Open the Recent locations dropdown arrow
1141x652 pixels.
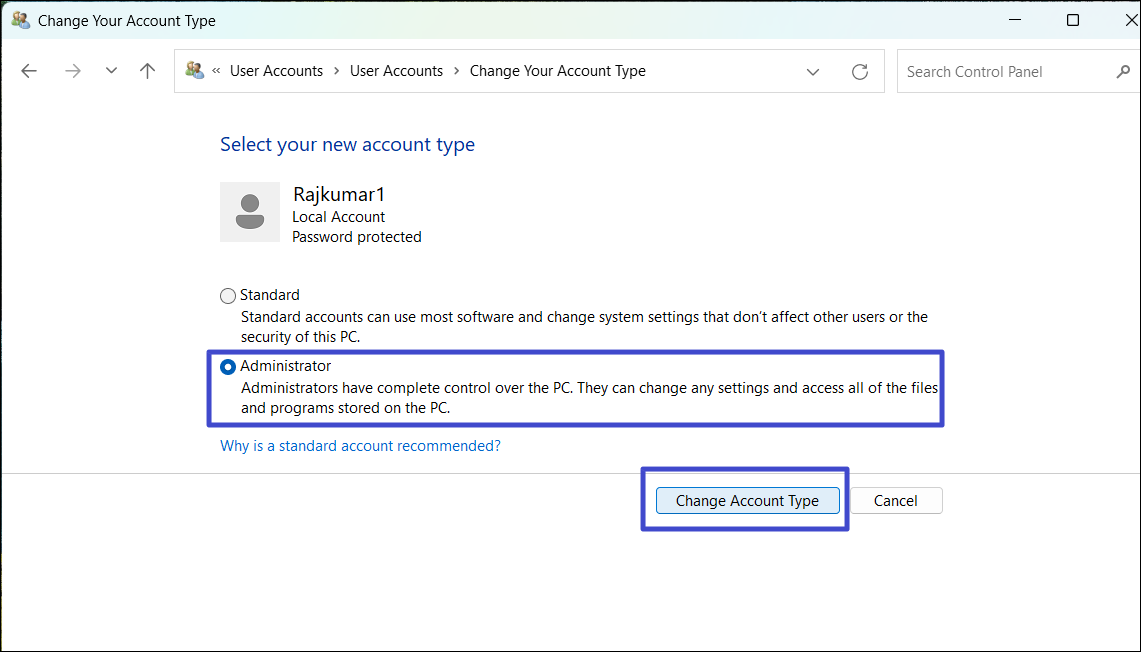point(111,71)
